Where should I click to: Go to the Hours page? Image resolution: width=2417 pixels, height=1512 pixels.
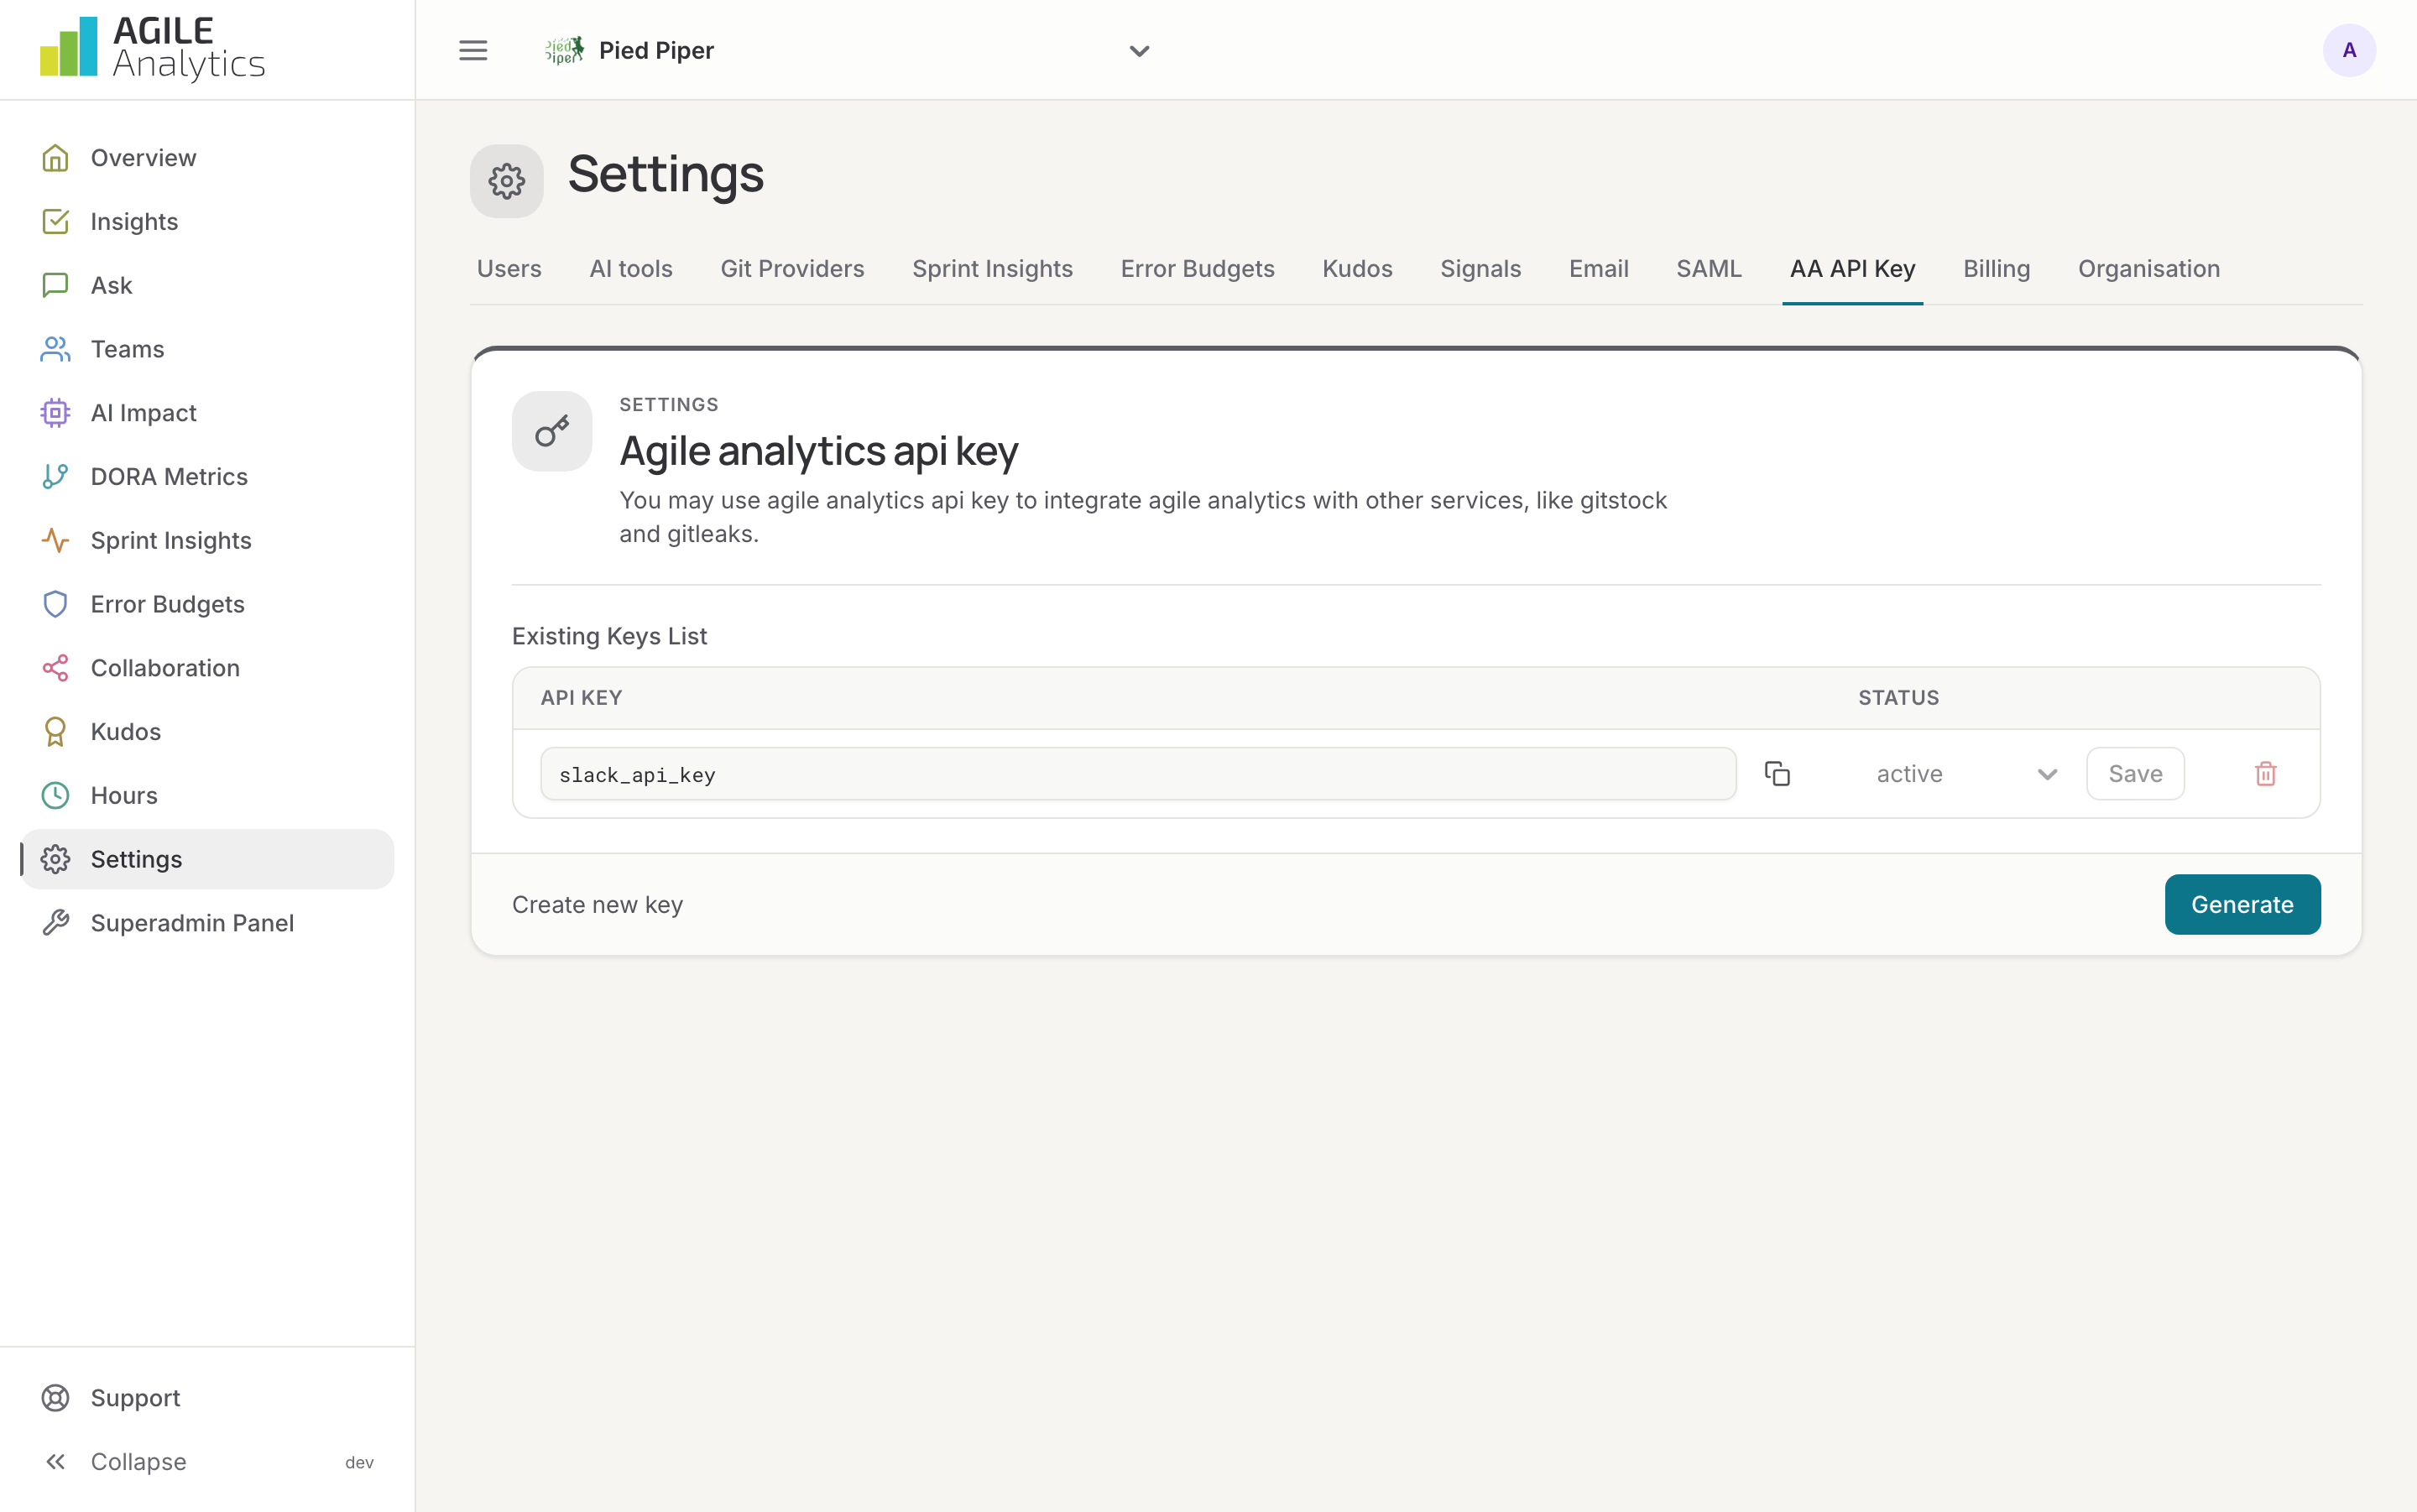(207, 795)
